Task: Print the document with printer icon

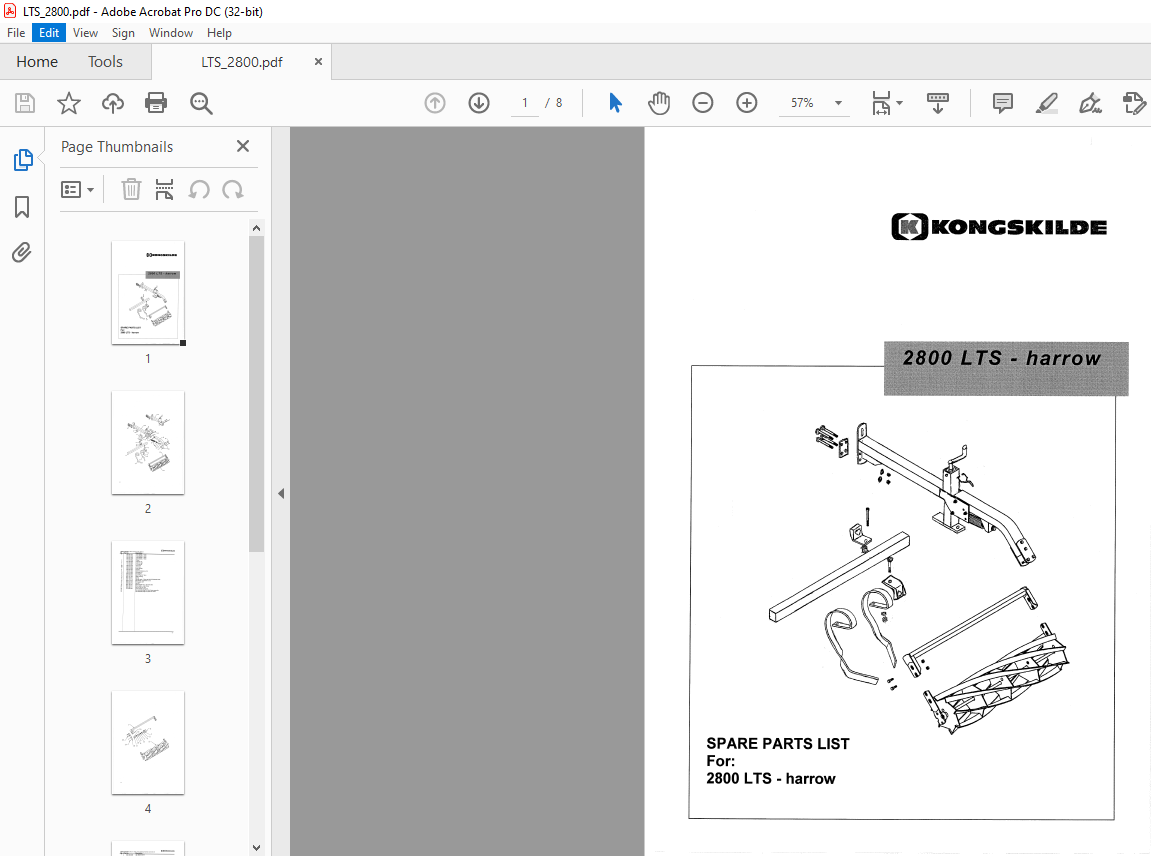Action: 156,103
